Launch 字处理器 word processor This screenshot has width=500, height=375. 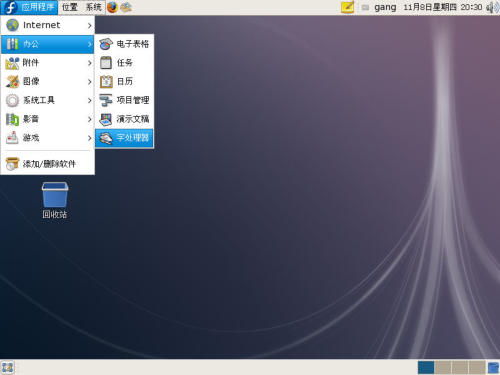(x=124, y=138)
